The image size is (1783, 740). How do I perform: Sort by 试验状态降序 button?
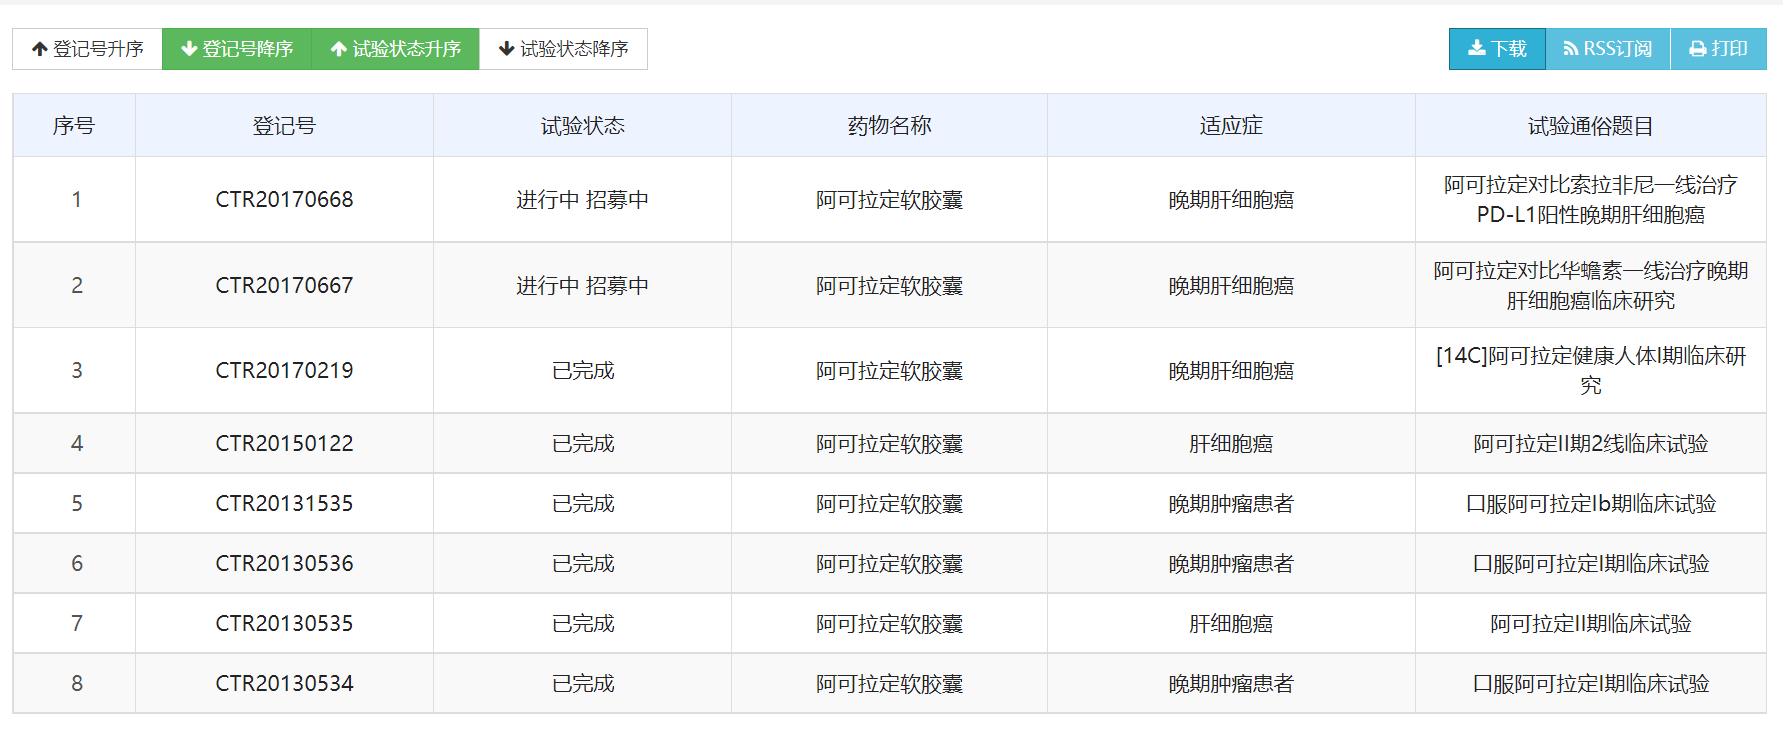[x=563, y=49]
